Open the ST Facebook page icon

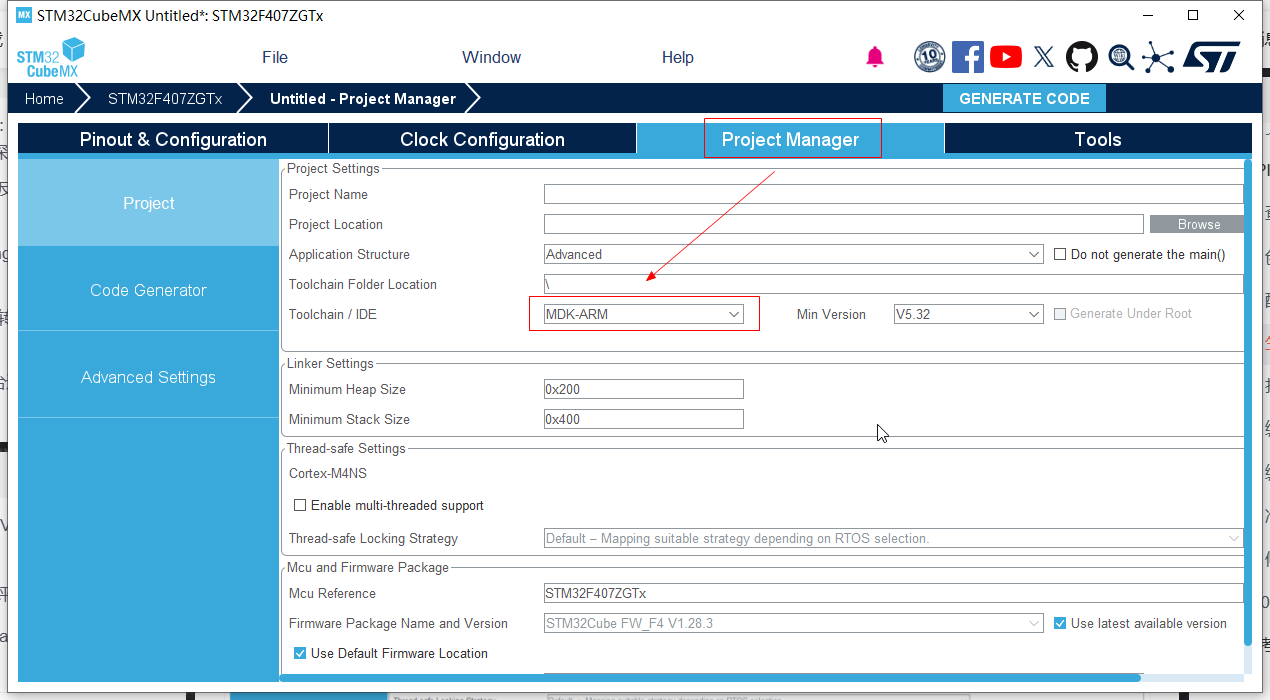pos(968,57)
